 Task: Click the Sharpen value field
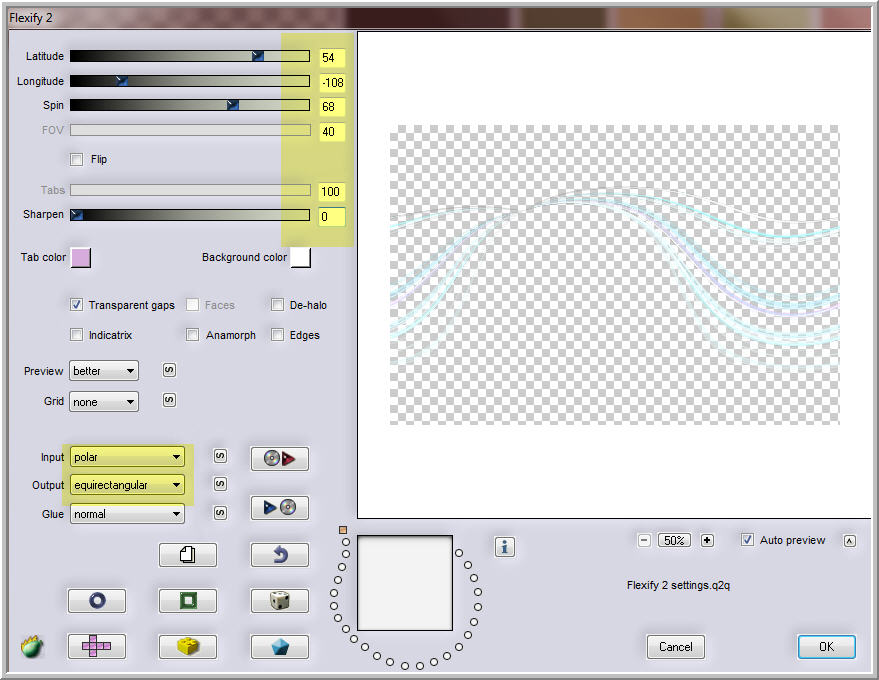point(332,217)
